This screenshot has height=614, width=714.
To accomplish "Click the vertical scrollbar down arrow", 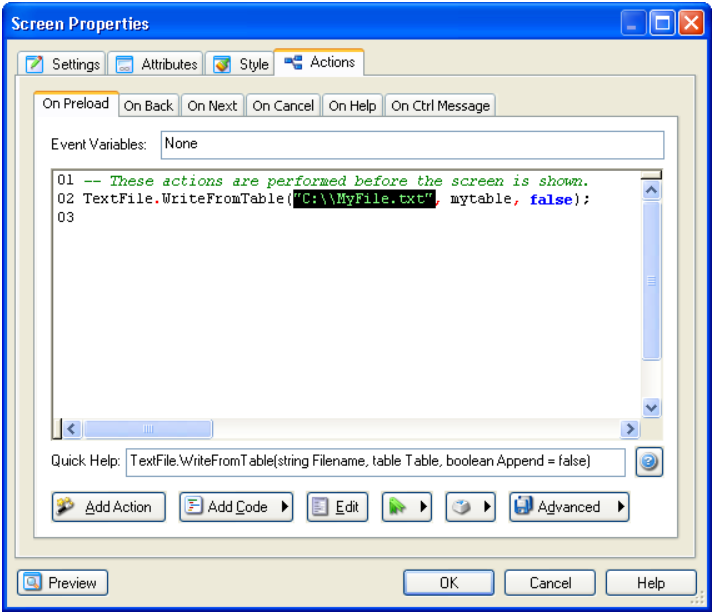I will click(652, 407).
